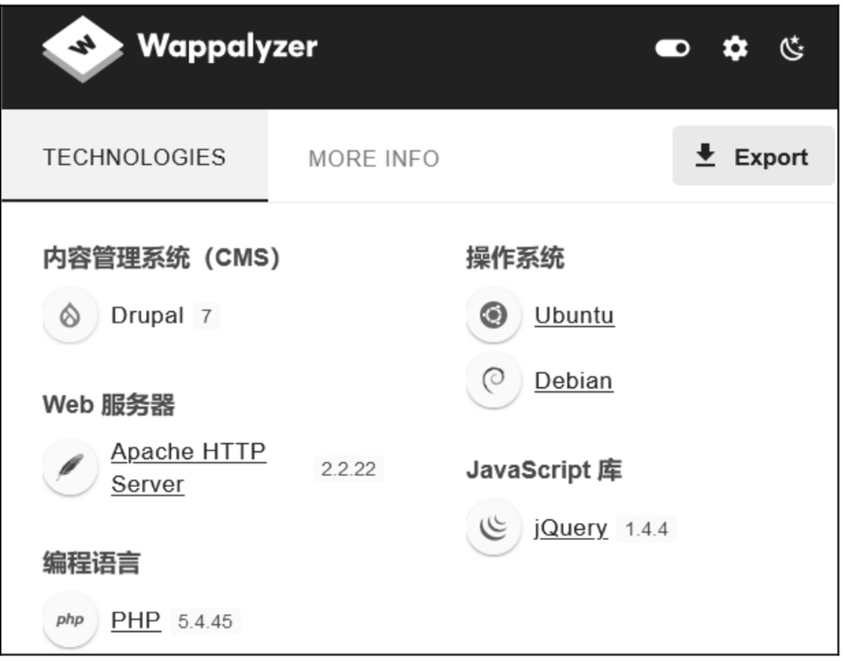This screenshot has width=843, height=663.
Task: Click the Drupal version 7 badge
Action: [x=206, y=316]
